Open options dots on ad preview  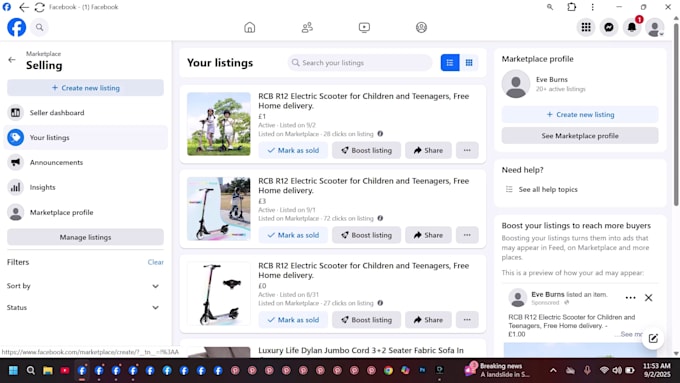[630, 298]
